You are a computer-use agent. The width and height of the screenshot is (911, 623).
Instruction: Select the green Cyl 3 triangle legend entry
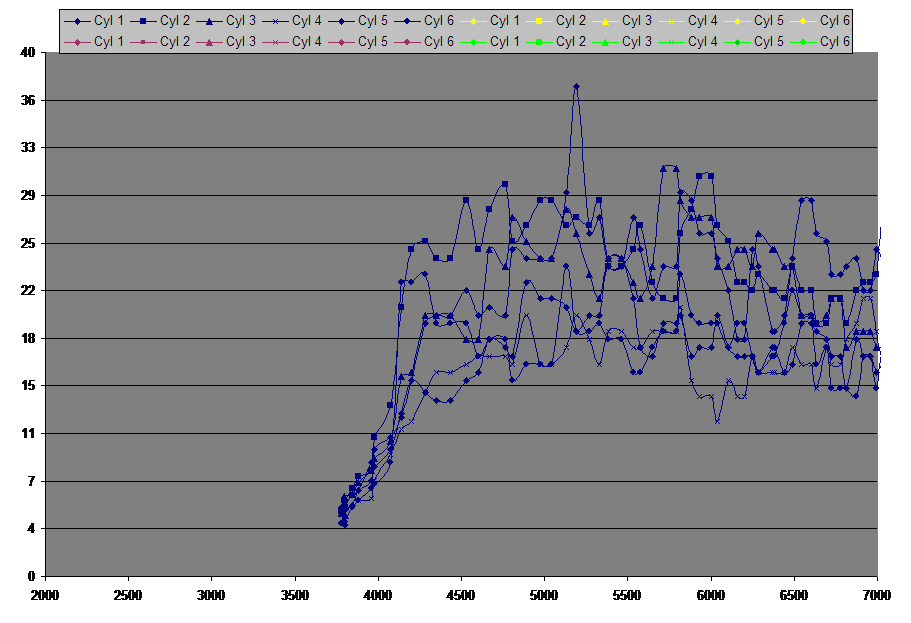(606, 41)
